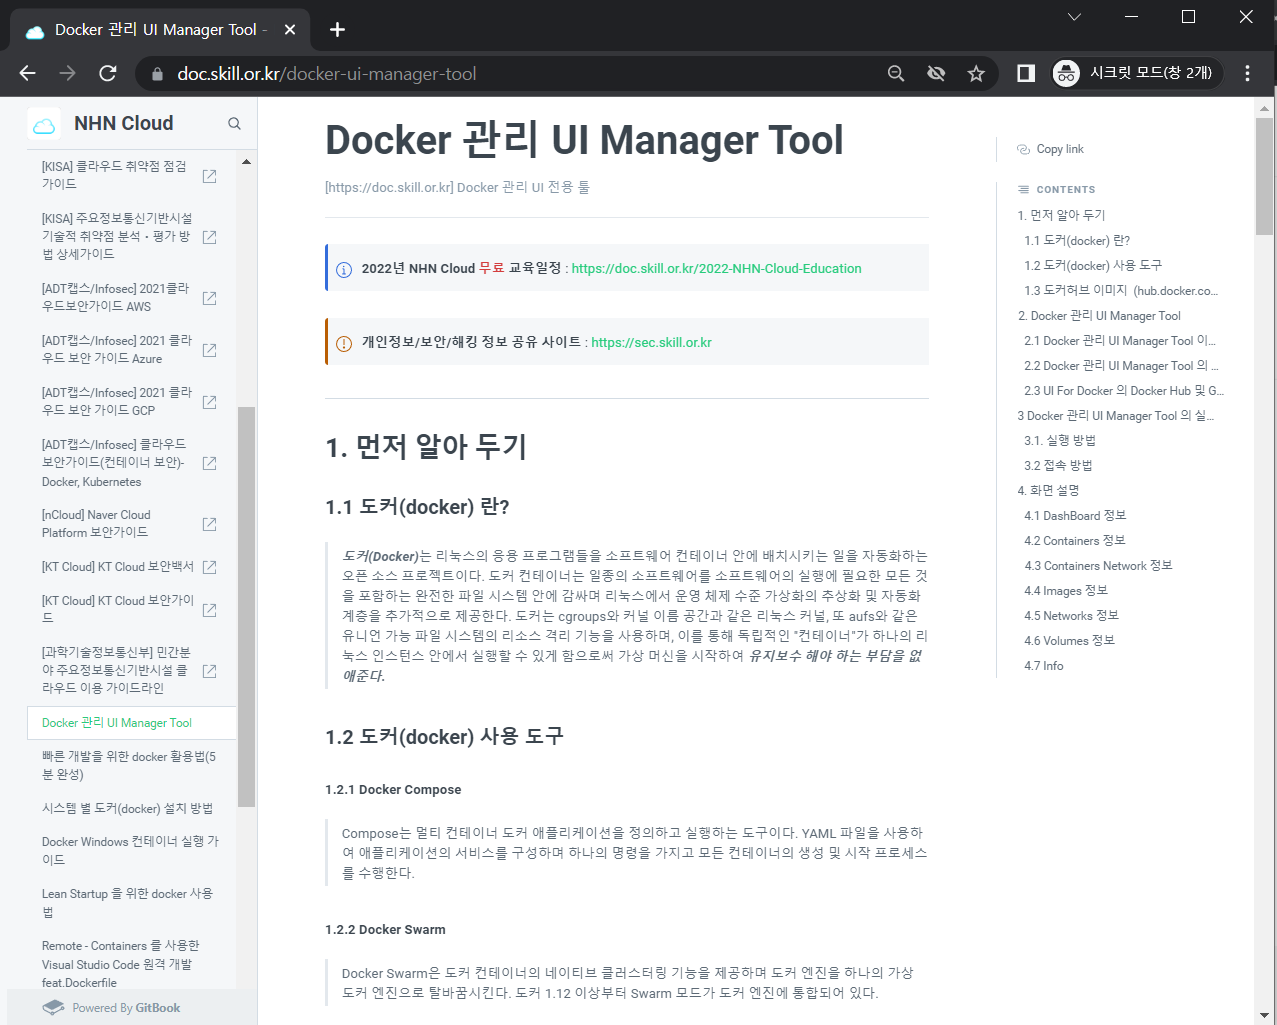Click external link icon beside 클라우드 보안 가이드 GCP
This screenshot has height=1025, width=1277.
click(x=209, y=402)
